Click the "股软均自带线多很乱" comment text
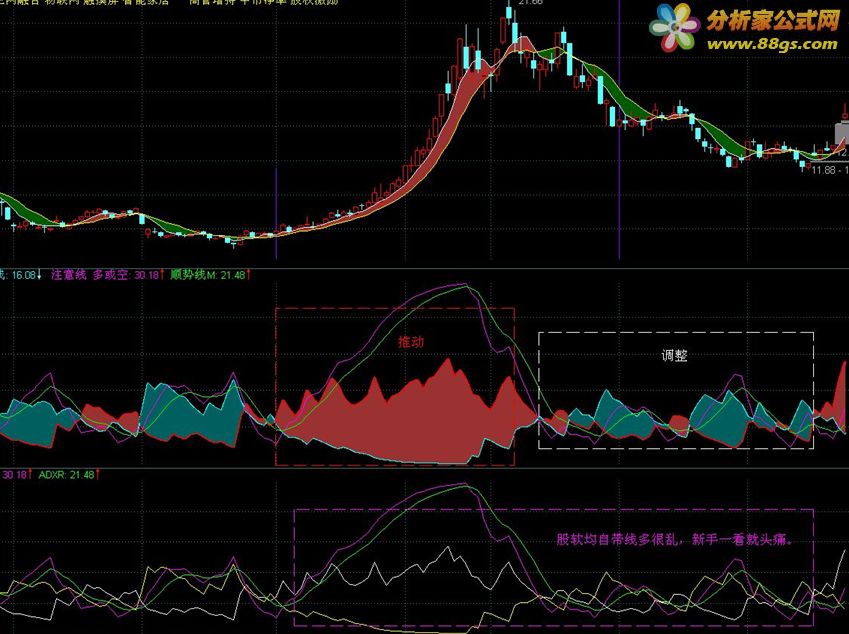849x634 pixels. tap(617, 540)
